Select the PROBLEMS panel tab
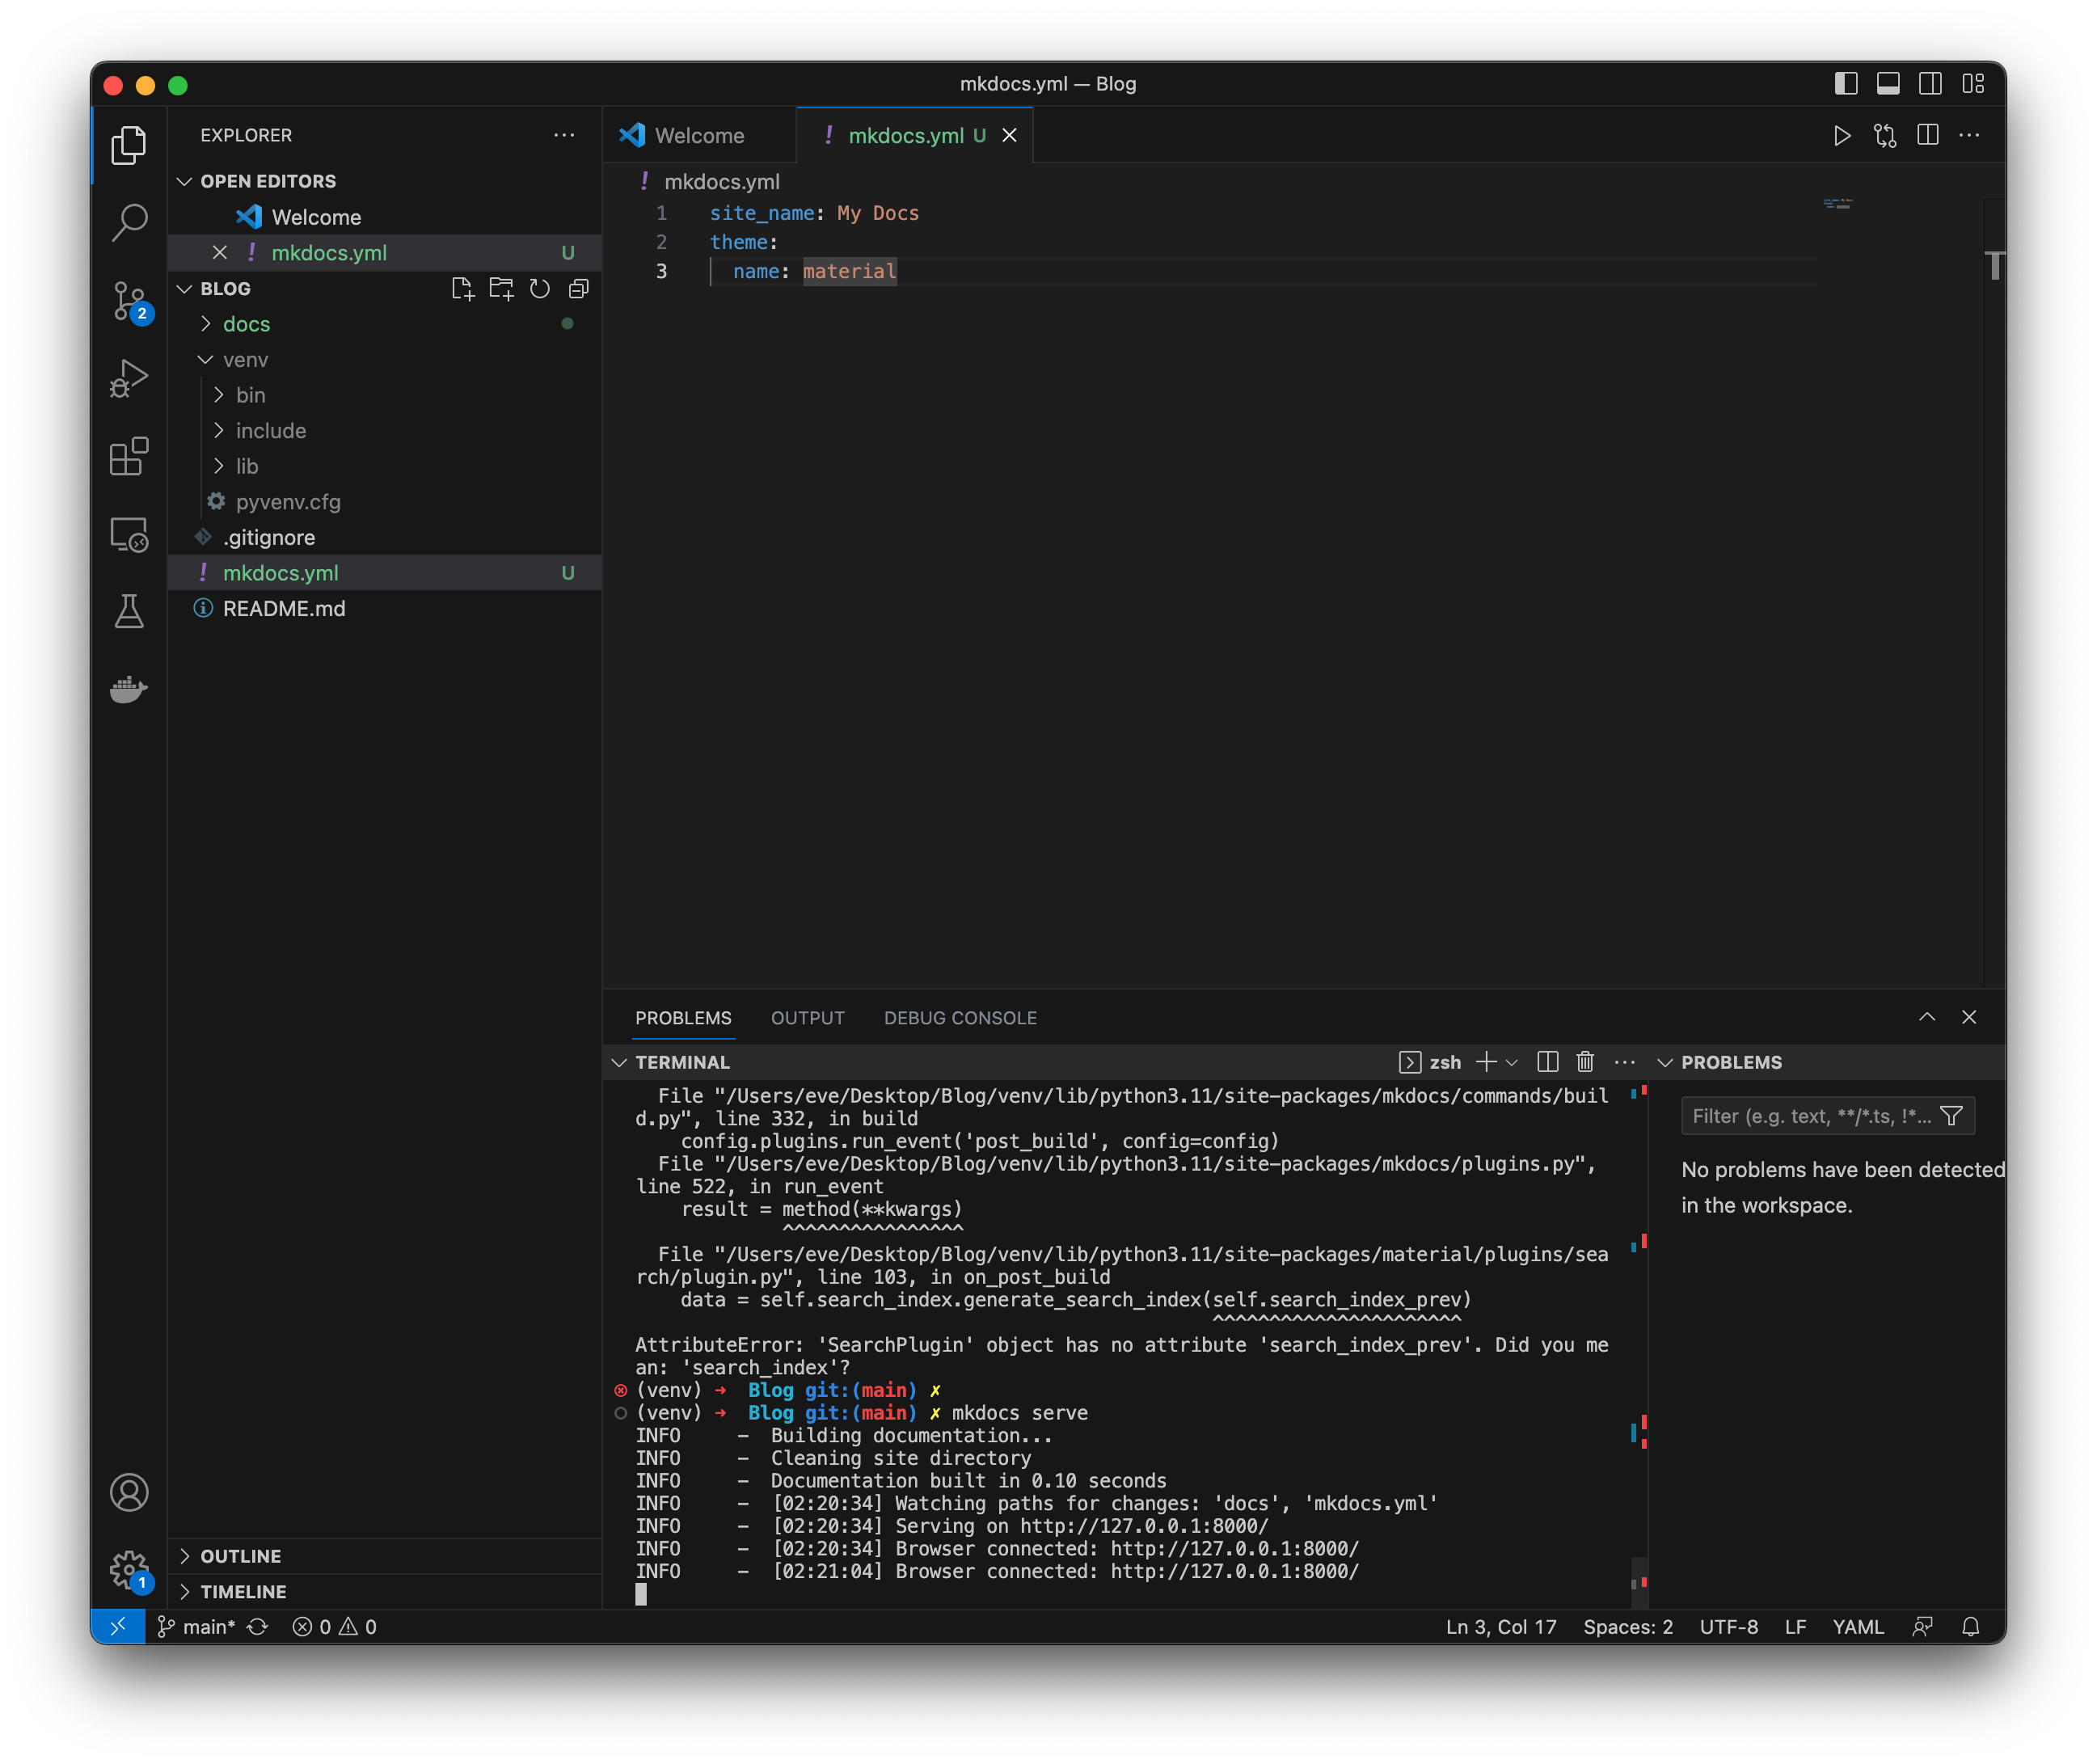 click(683, 1018)
